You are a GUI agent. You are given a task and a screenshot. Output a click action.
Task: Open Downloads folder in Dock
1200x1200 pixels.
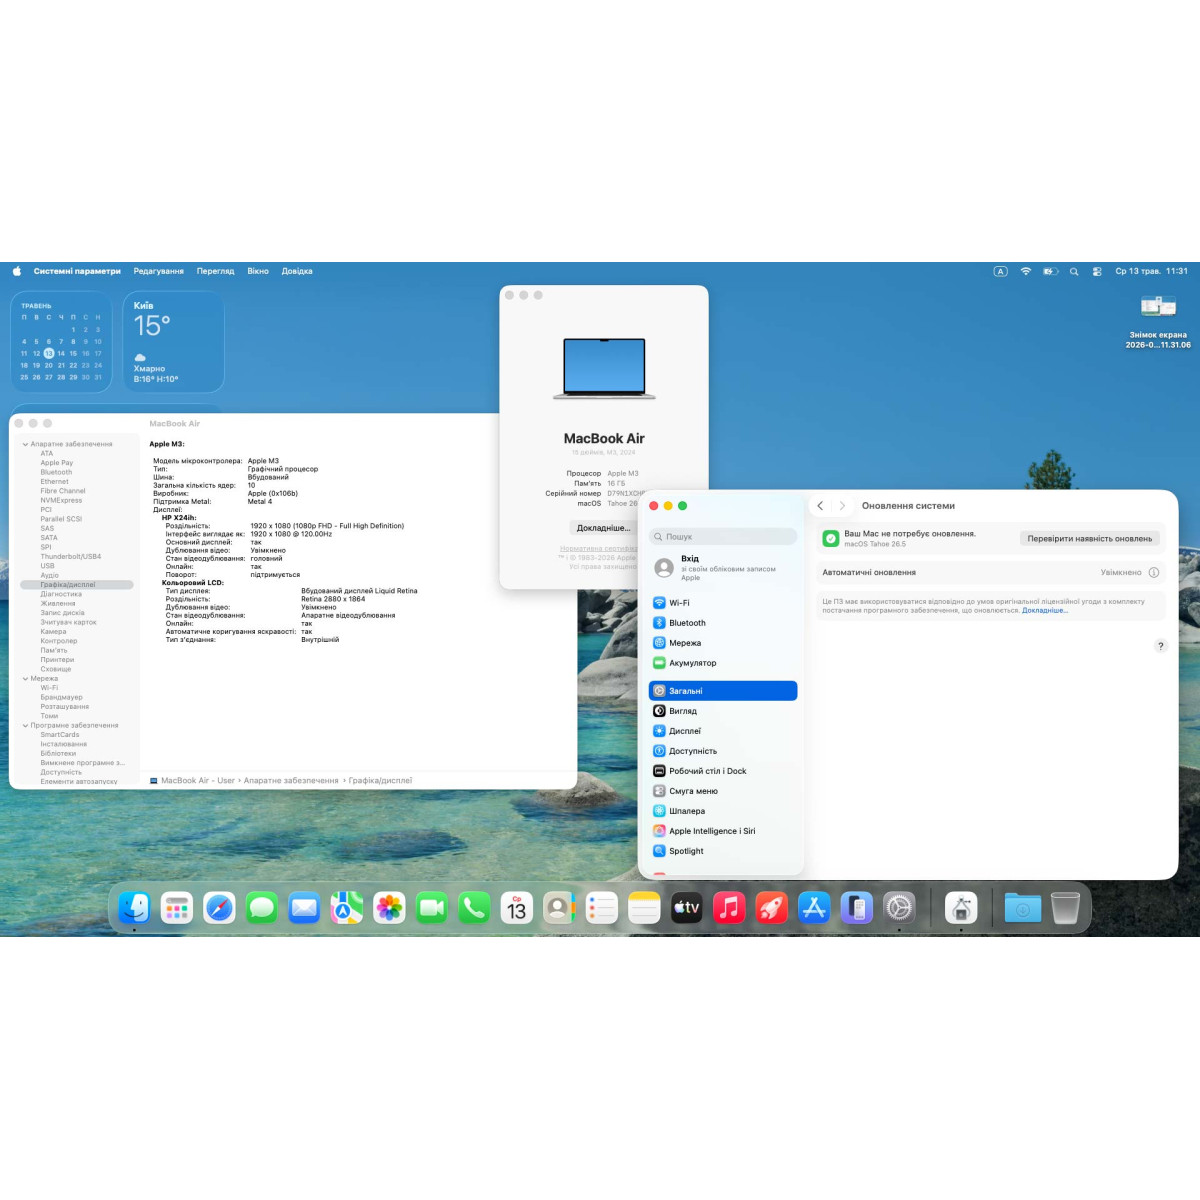[1023, 908]
